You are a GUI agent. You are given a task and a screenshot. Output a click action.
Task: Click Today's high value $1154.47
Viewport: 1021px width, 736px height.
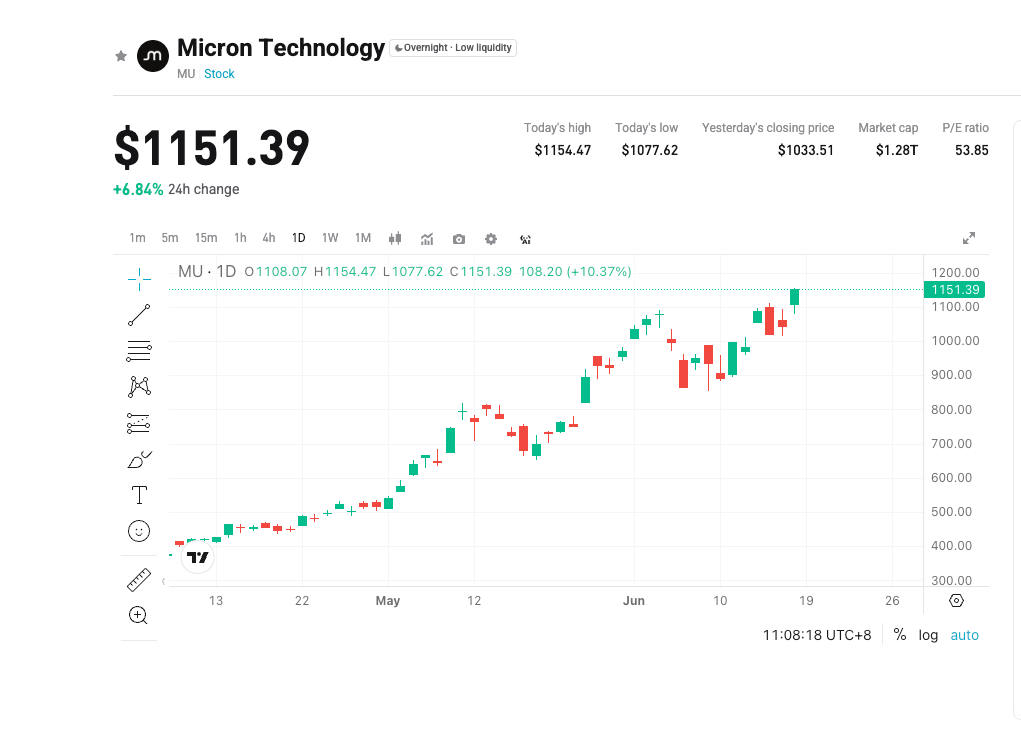point(563,150)
